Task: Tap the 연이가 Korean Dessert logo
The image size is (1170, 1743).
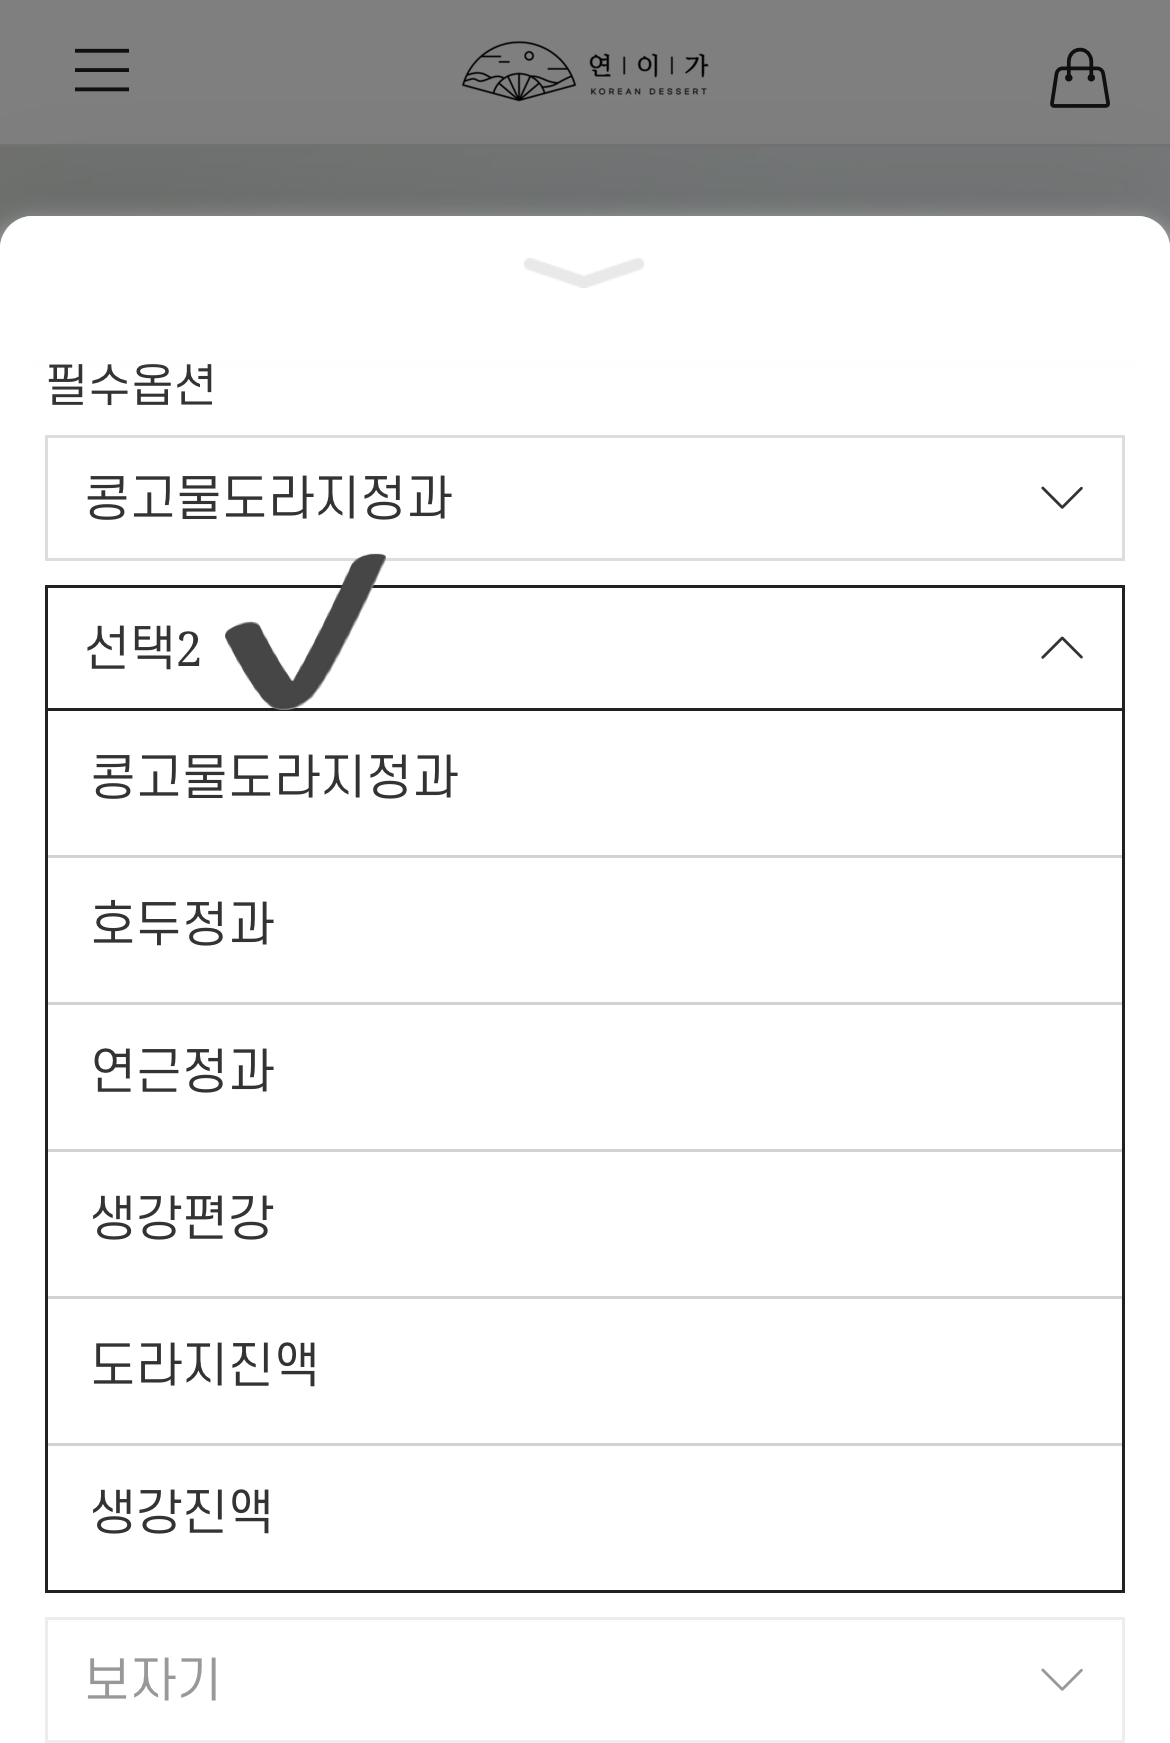Action: click(x=585, y=72)
